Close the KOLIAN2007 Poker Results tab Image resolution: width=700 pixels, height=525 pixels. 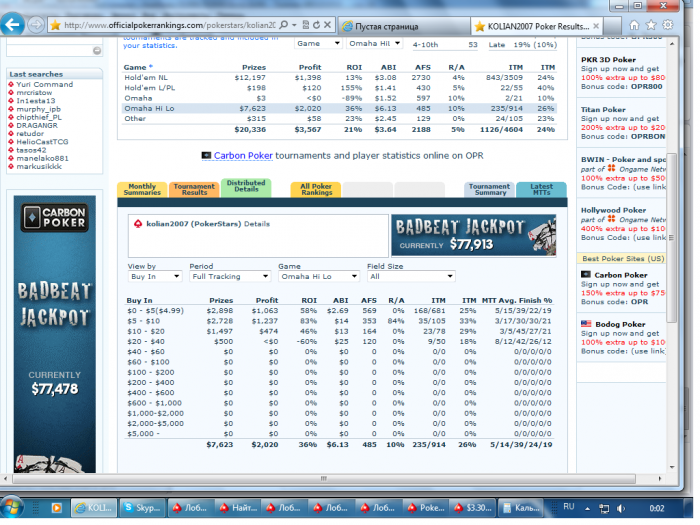tap(596, 26)
